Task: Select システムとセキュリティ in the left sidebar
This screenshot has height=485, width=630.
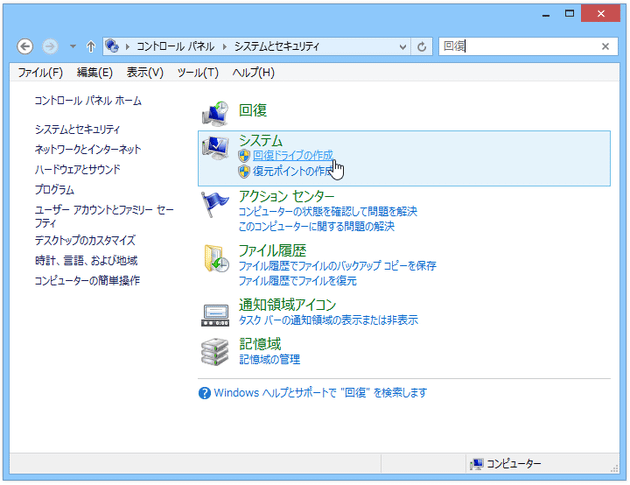Action: 77,129
